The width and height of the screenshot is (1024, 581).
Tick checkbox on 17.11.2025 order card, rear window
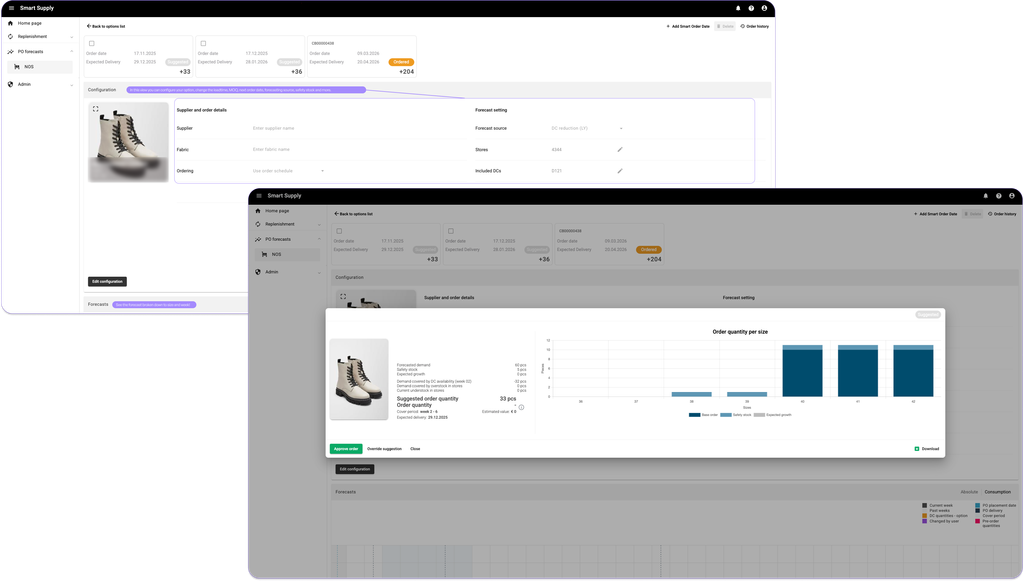(91, 44)
